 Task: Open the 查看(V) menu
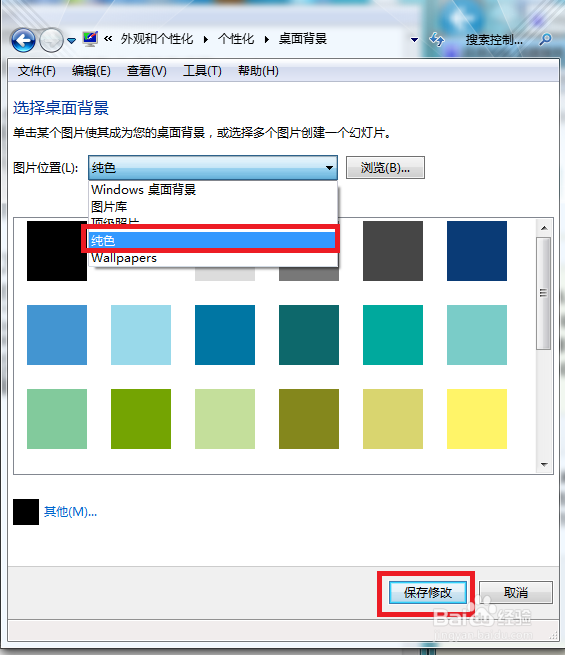click(x=147, y=71)
